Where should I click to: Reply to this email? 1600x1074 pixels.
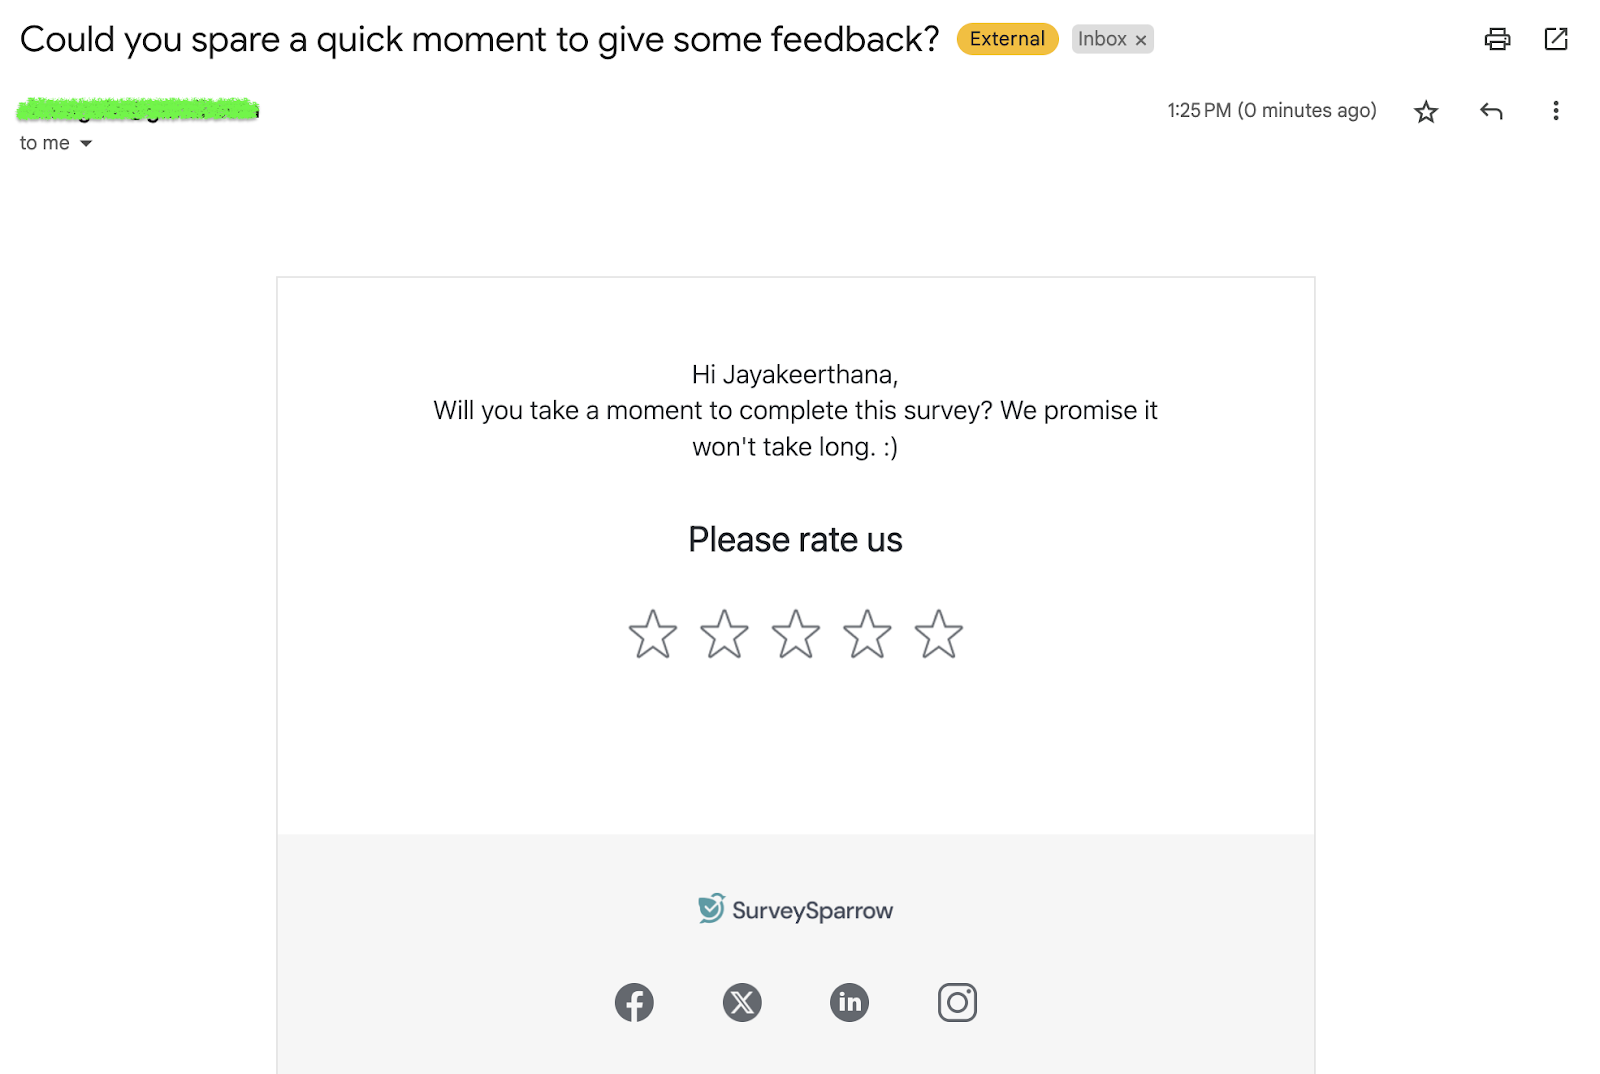tap(1491, 111)
